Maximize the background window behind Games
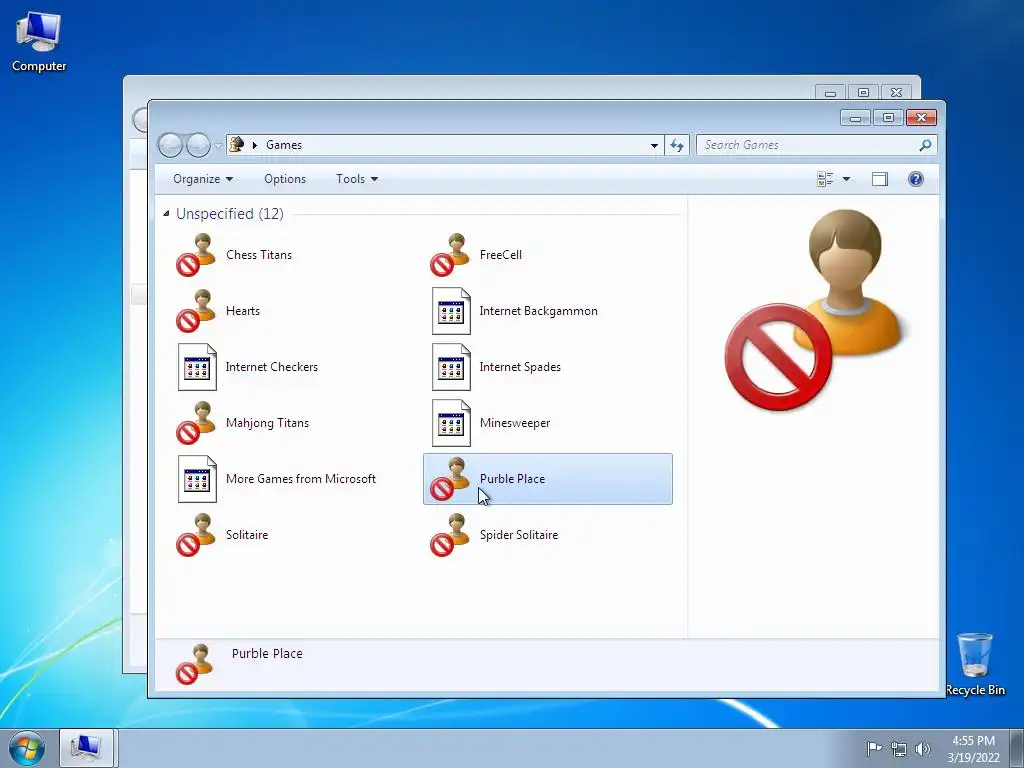Screen dimensions: 1024x768 point(863,92)
